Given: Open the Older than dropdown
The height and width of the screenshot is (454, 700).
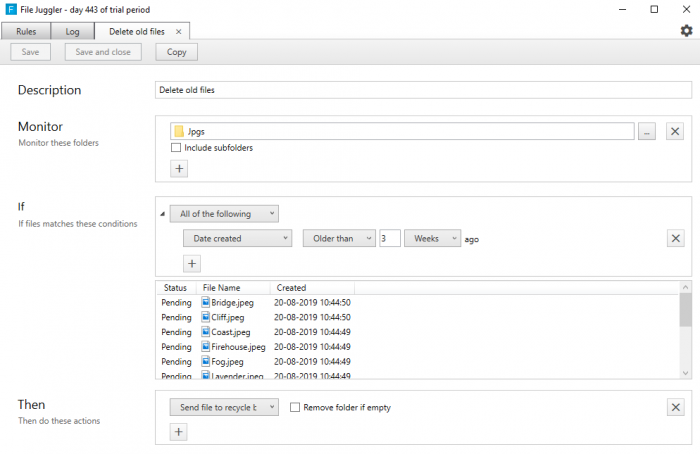Looking at the screenshot, I should tap(339, 238).
